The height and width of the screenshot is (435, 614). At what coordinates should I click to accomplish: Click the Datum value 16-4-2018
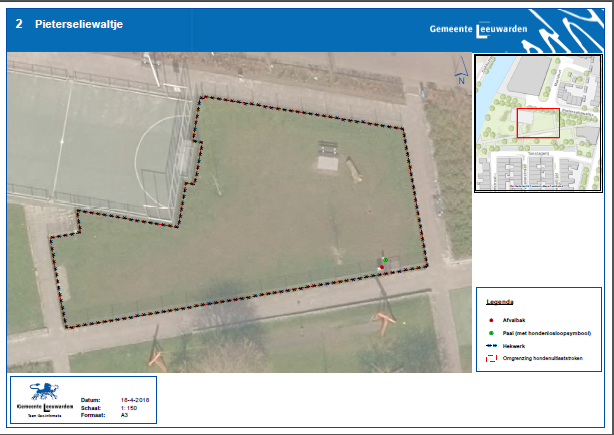(x=135, y=399)
